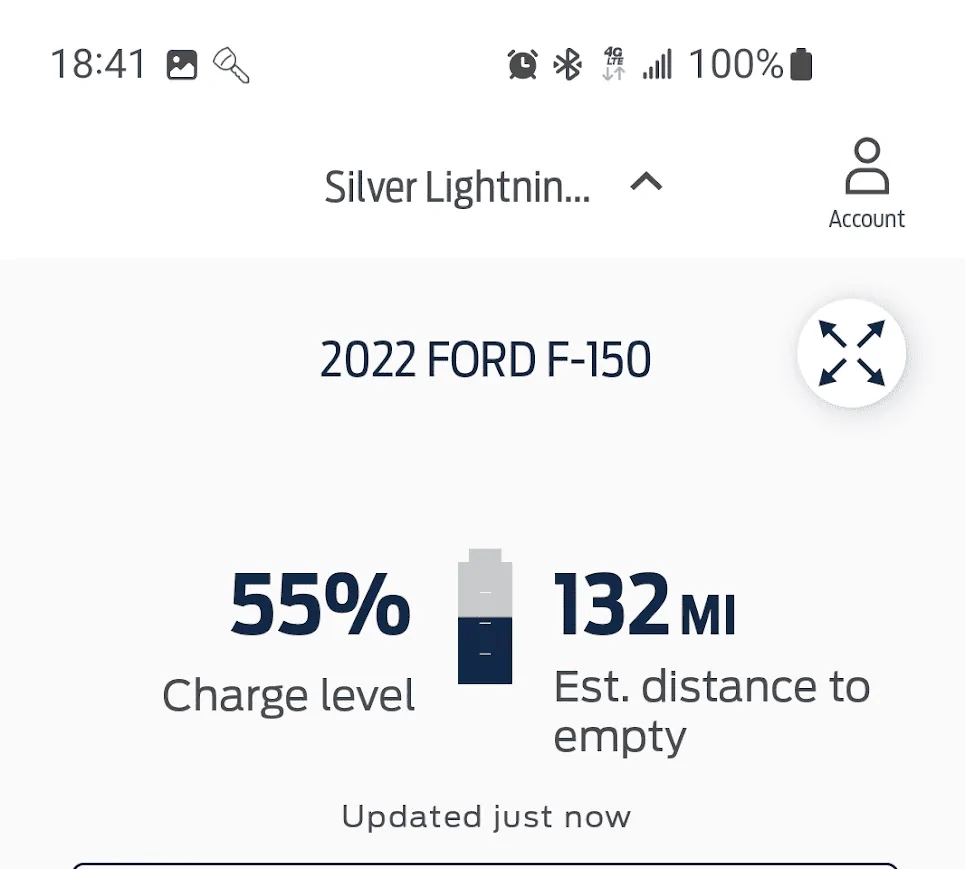The height and width of the screenshot is (869, 965).
Task: Tap the expand arrows fullscreen icon
Action: click(x=851, y=353)
